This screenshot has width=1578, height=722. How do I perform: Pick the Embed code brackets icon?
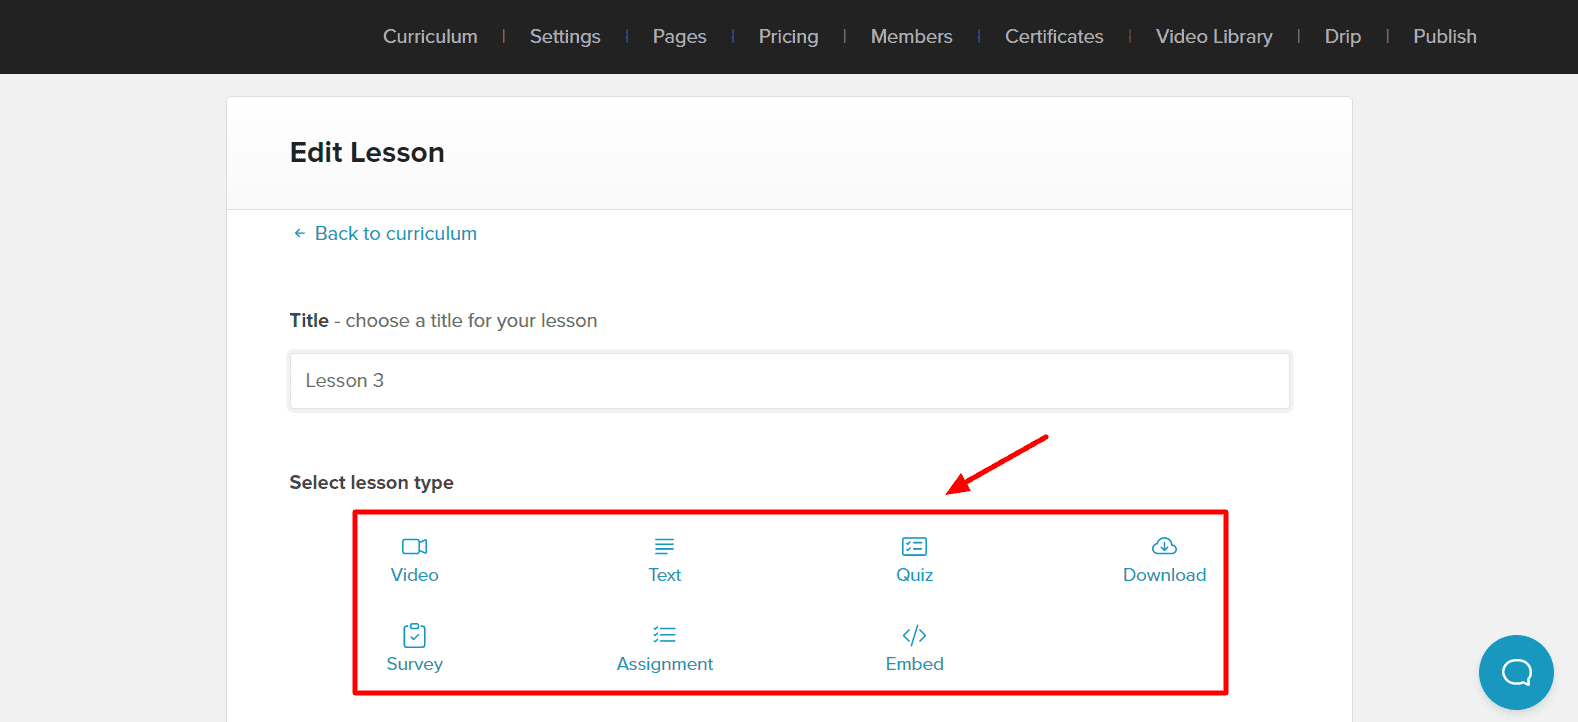pyautogui.click(x=914, y=636)
